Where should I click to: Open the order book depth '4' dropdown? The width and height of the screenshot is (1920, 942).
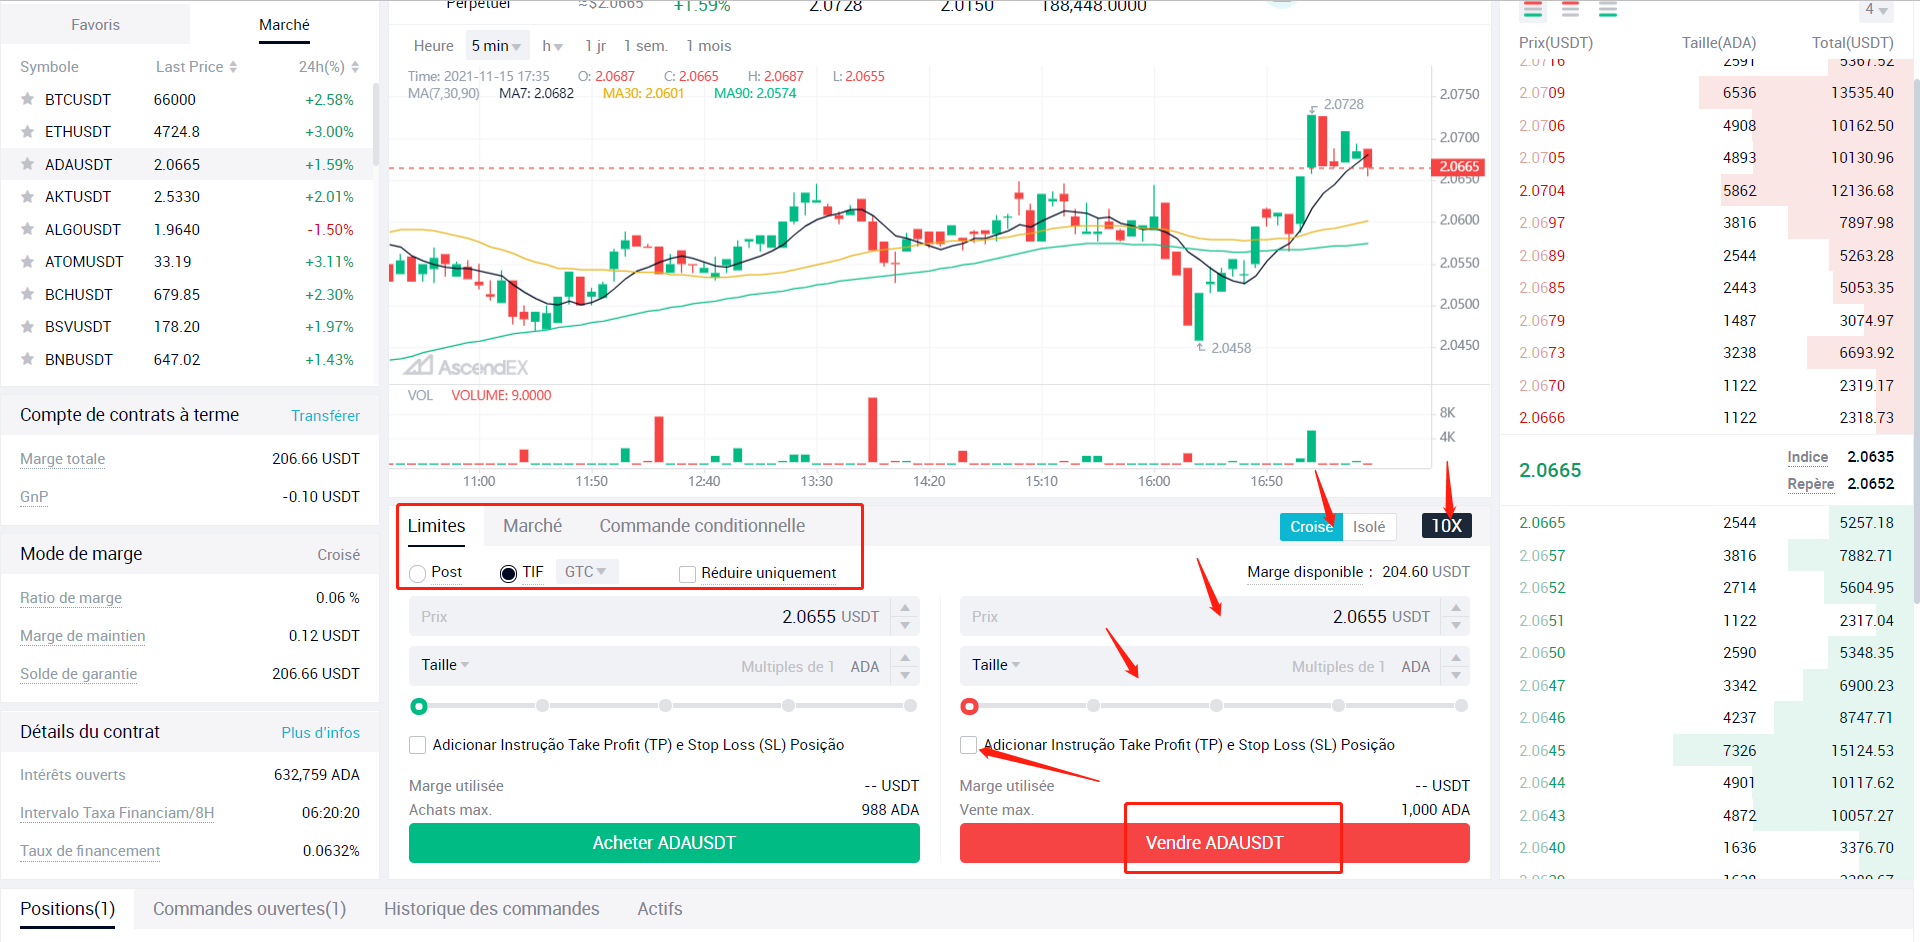pyautogui.click(x=1876, y=10)
